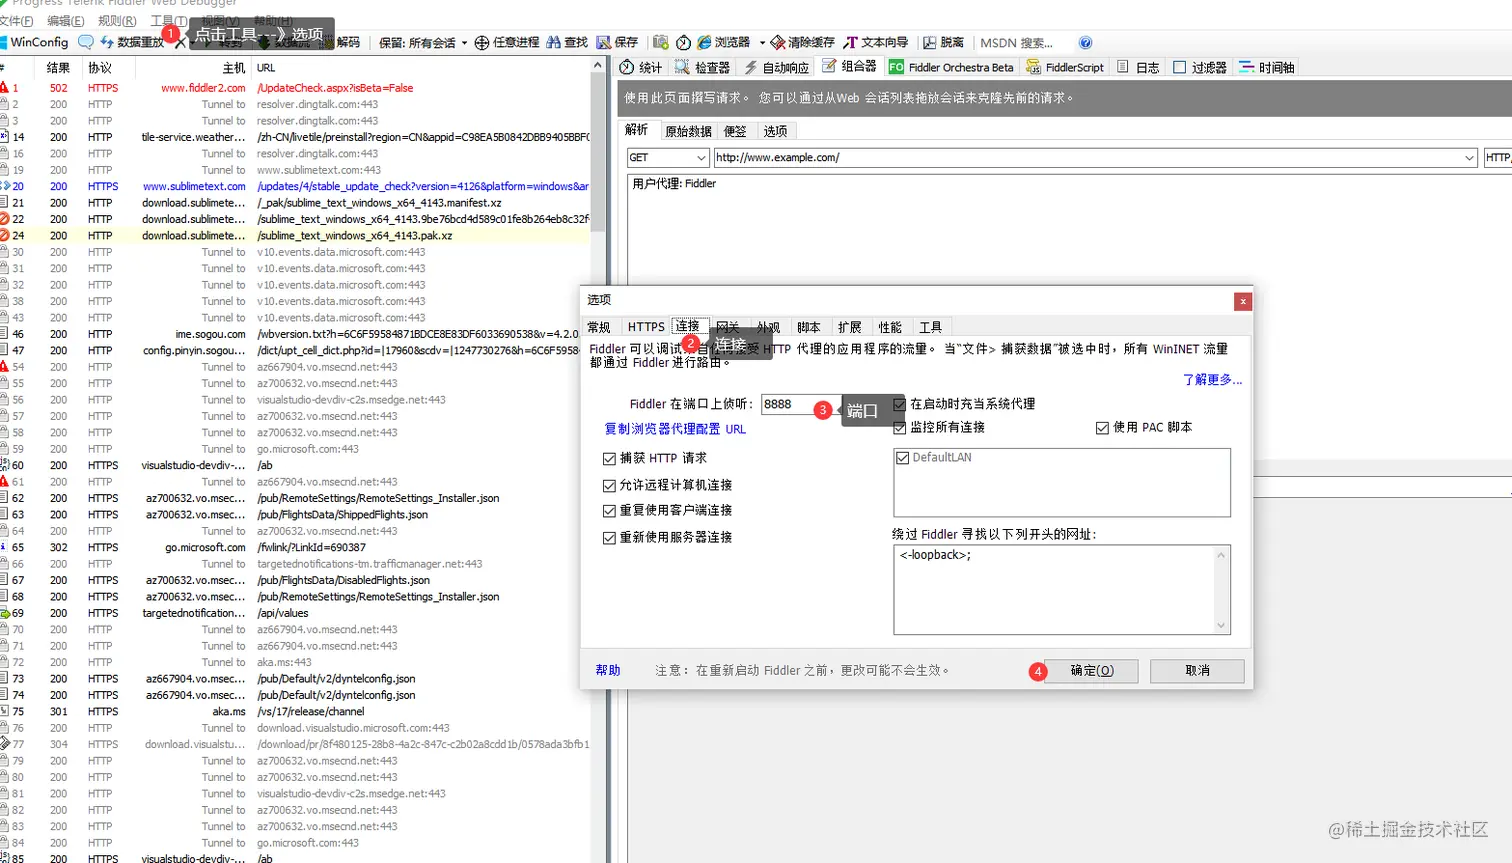The width and height of the screenshot is (1512, 863).
Task: Toggle the DefaultLAN checkbox
Action: pos(903,457)
